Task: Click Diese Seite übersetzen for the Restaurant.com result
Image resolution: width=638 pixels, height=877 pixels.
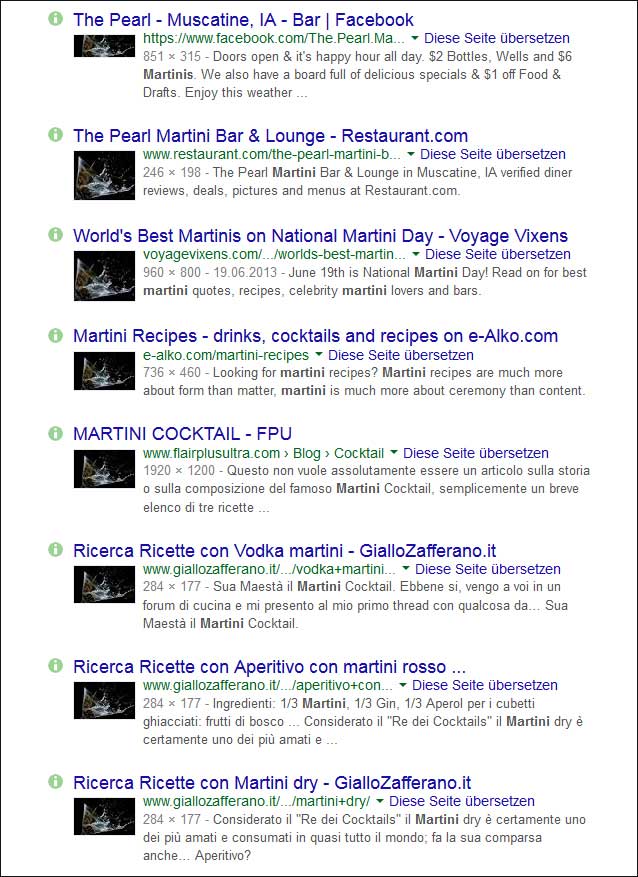Action: point(493,154)
